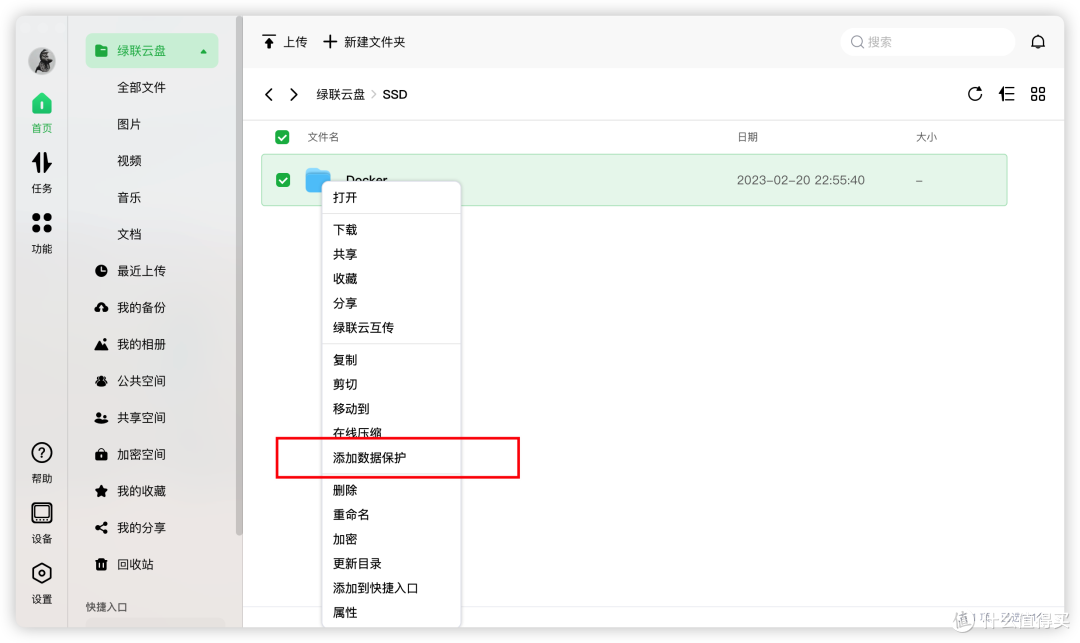Select 共享 from context menu
The image size is (1080, 643).
(x=391, y=254)
